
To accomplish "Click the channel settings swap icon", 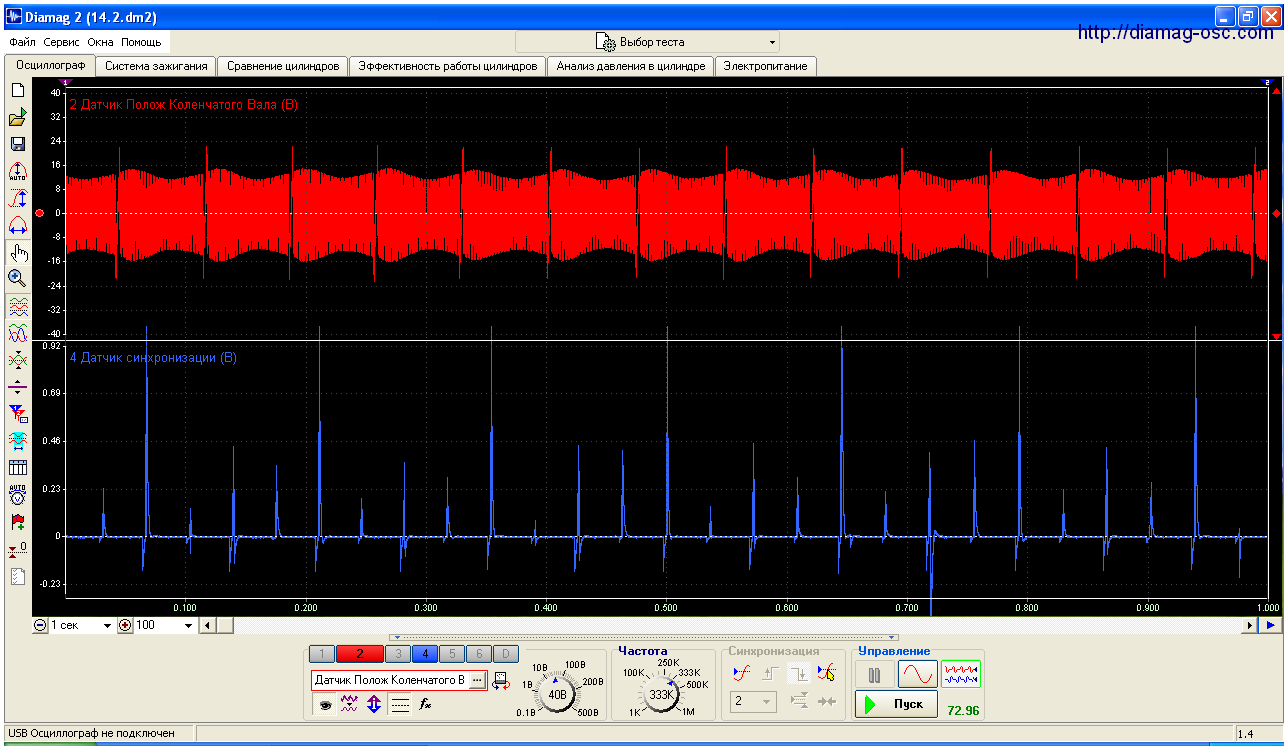I will pos(501,681).
